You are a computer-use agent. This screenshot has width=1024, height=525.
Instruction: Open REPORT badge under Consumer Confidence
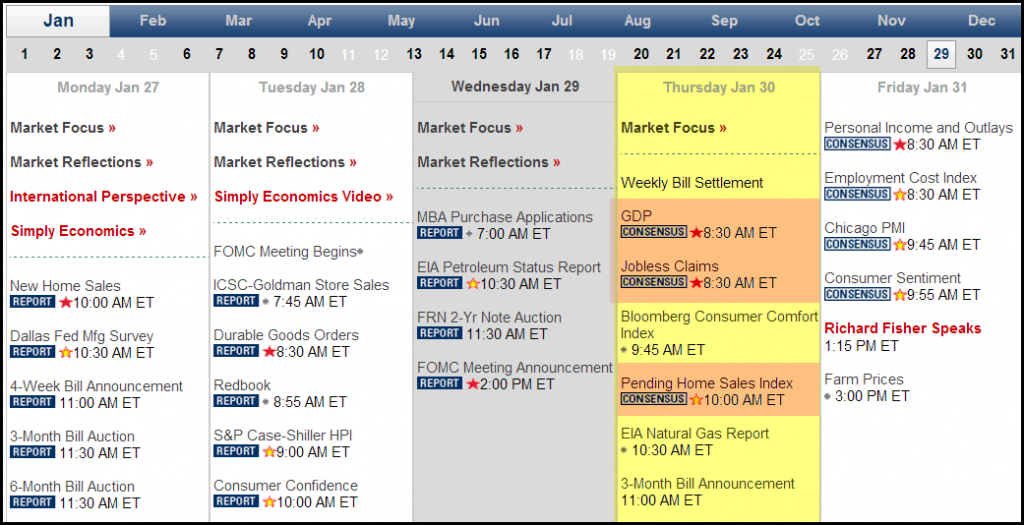pos(236,501)
